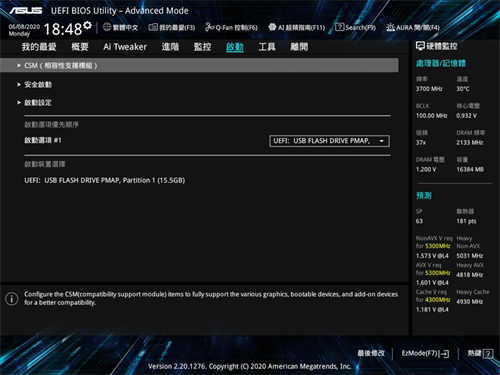Image resolution: width=500 pixels, height=375 pixels.
Task: Click the 處理器/記憶體 section heading
Action: 441,63
